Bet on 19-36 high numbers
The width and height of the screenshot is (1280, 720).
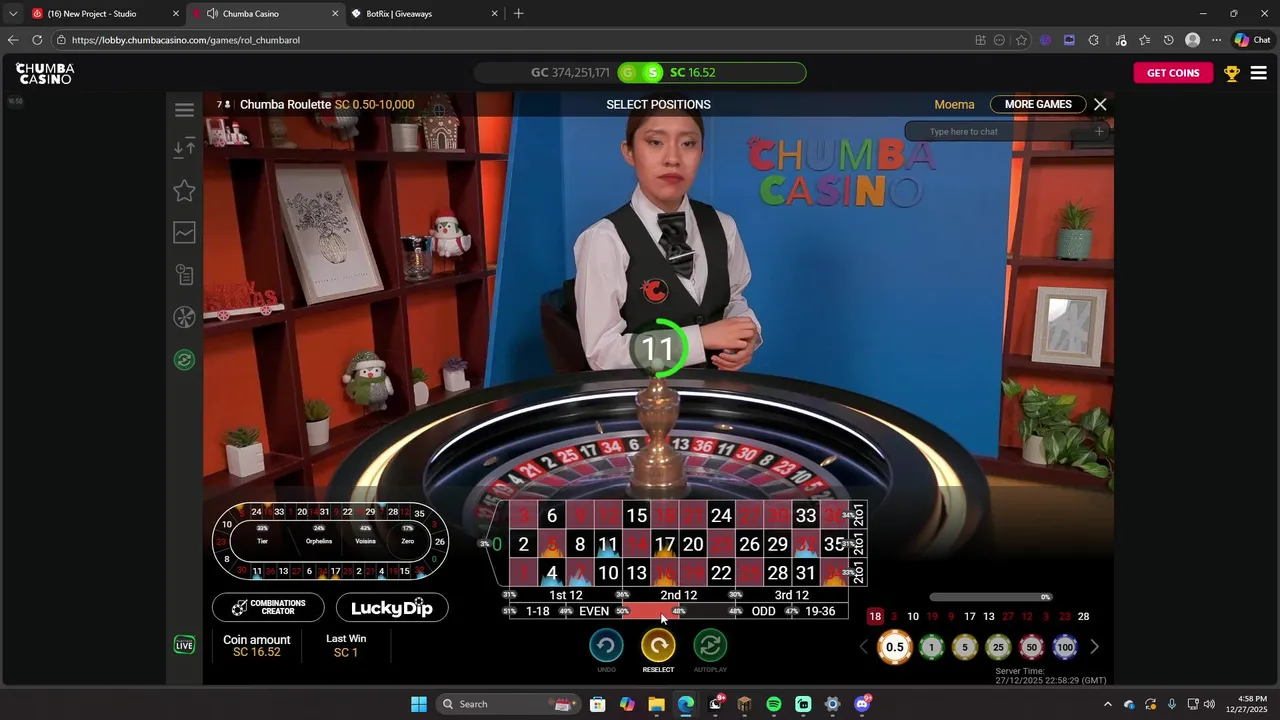point(820,611)
